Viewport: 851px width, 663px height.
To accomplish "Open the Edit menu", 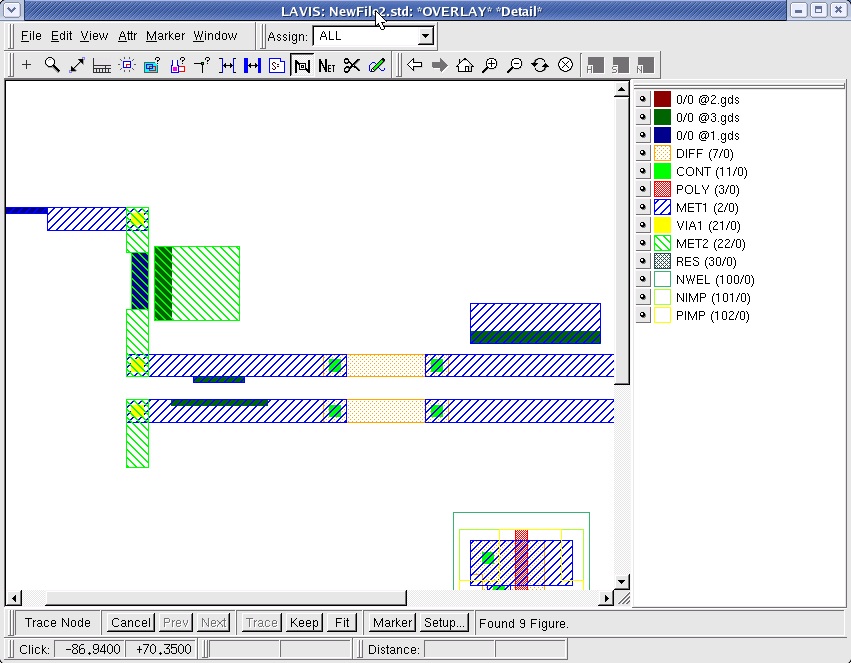I will pyautogui.click(x=61, y=36).
